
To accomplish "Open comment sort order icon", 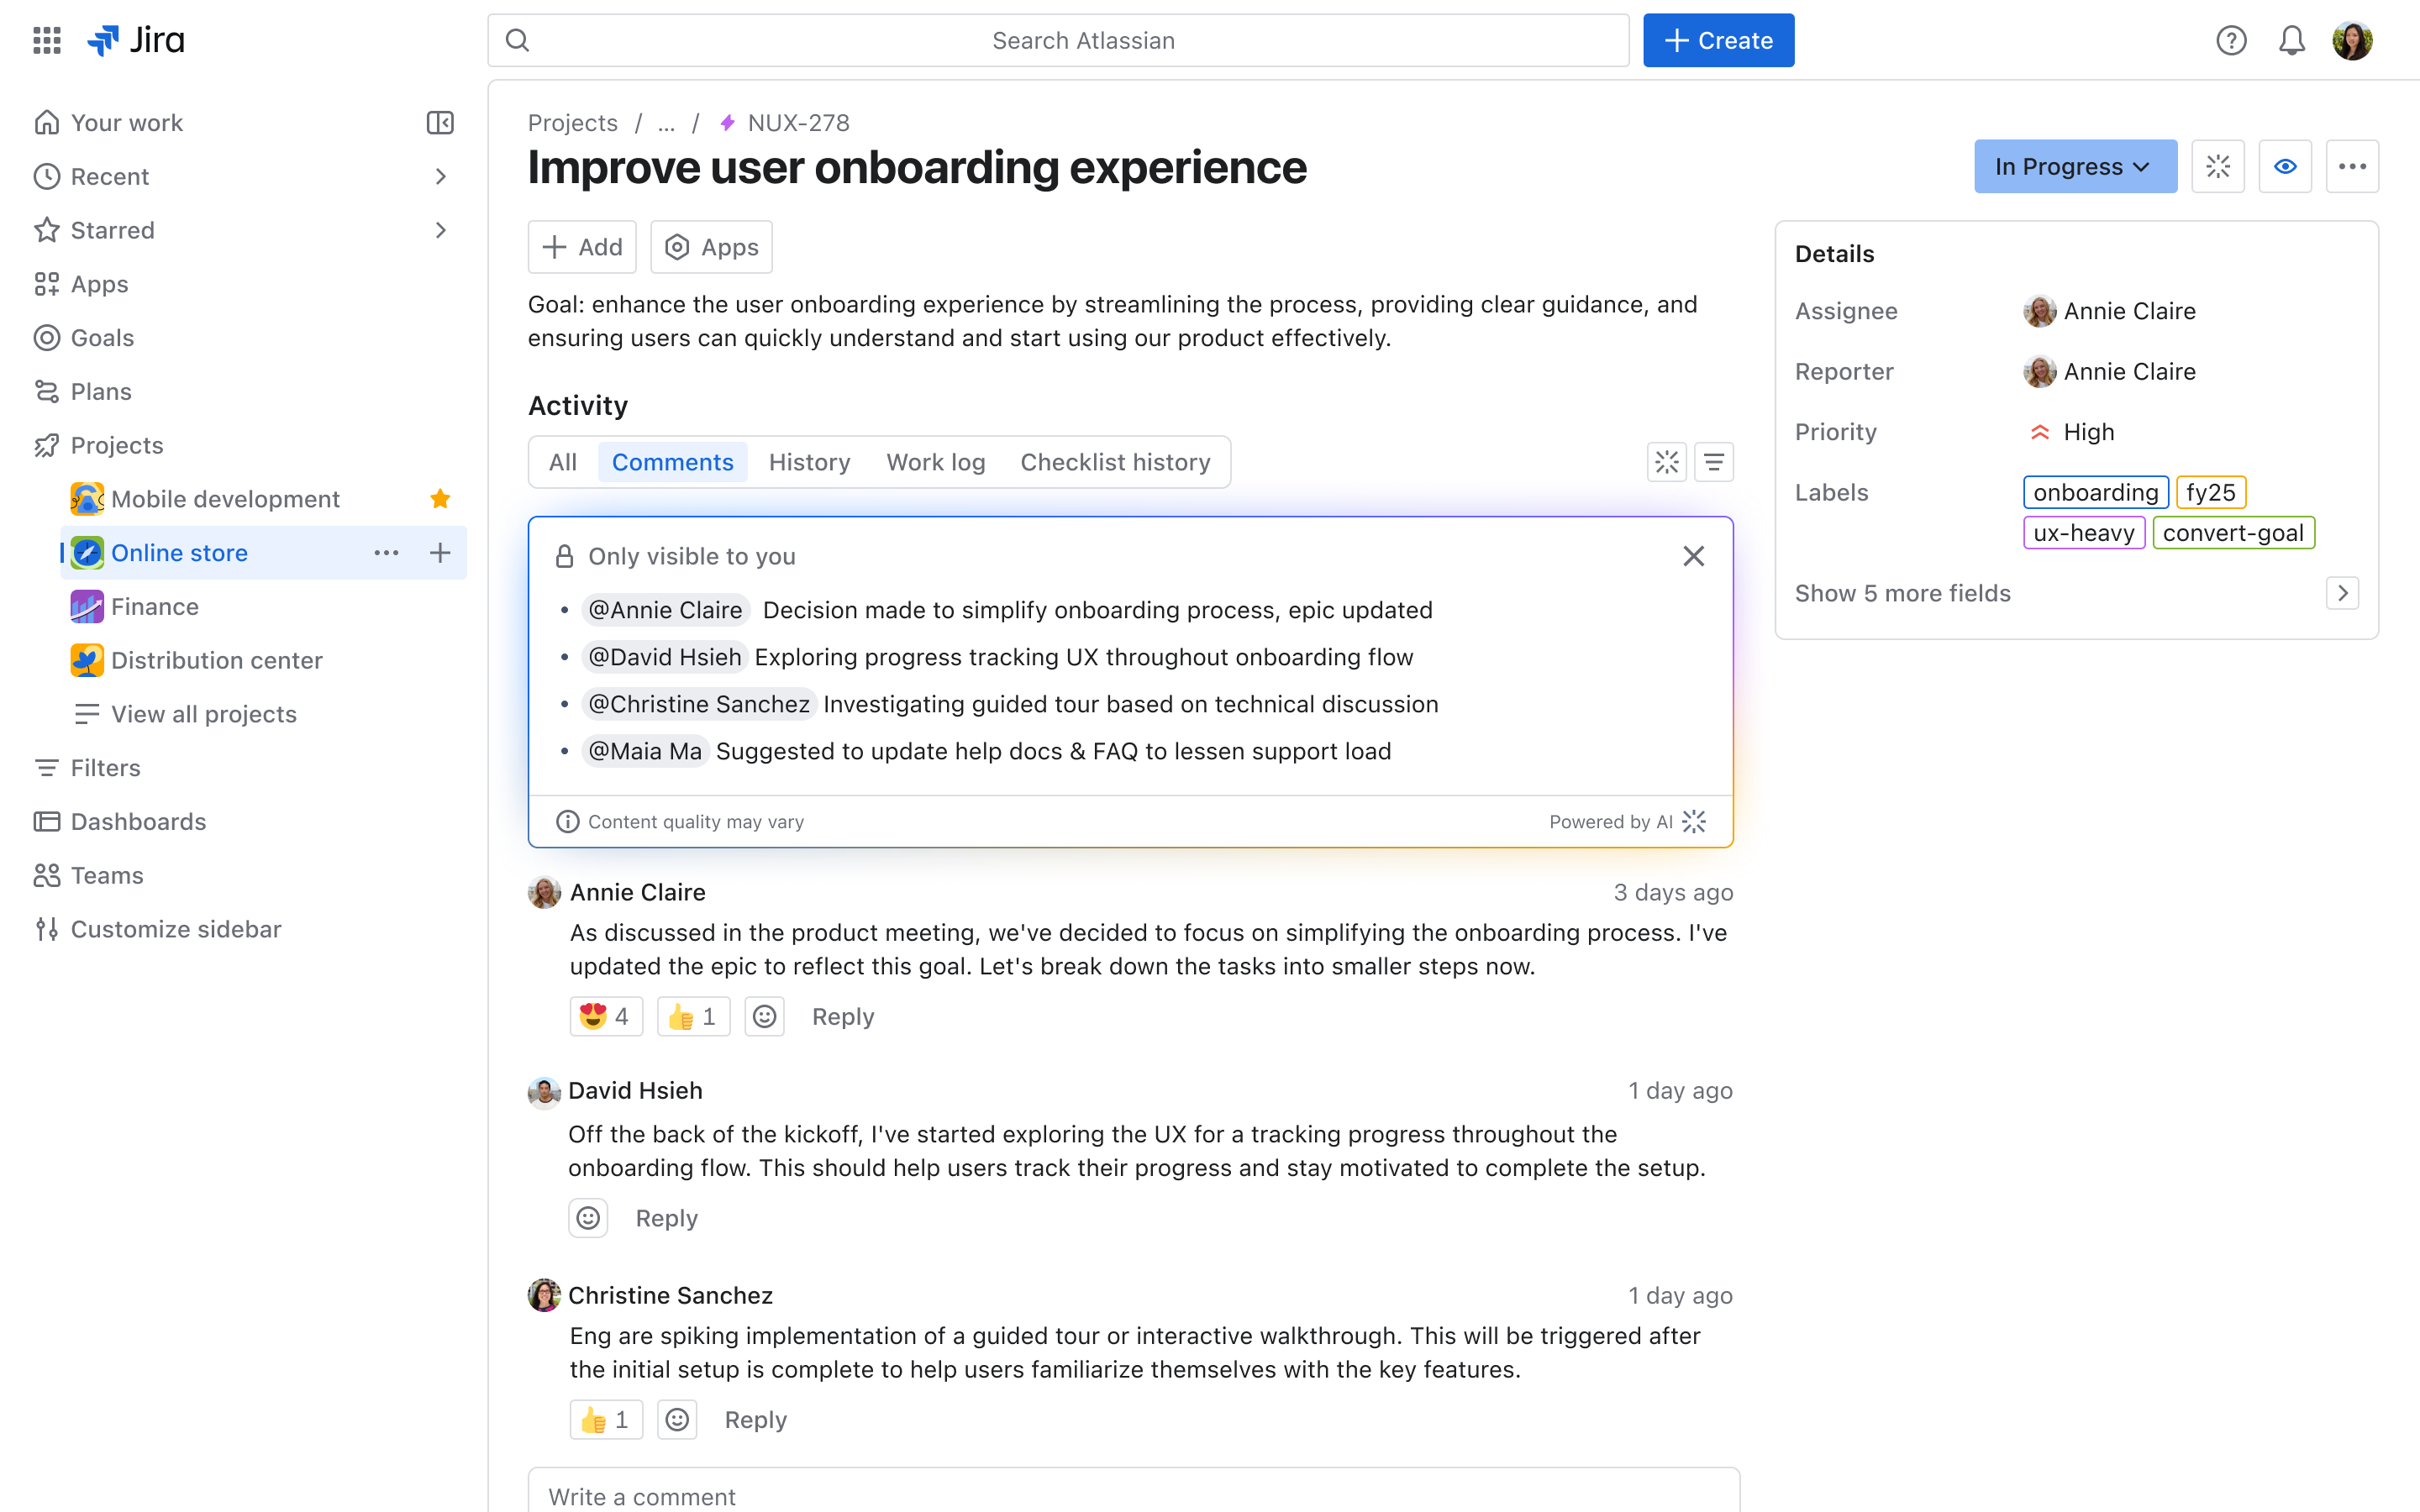I will point(1714,461).
